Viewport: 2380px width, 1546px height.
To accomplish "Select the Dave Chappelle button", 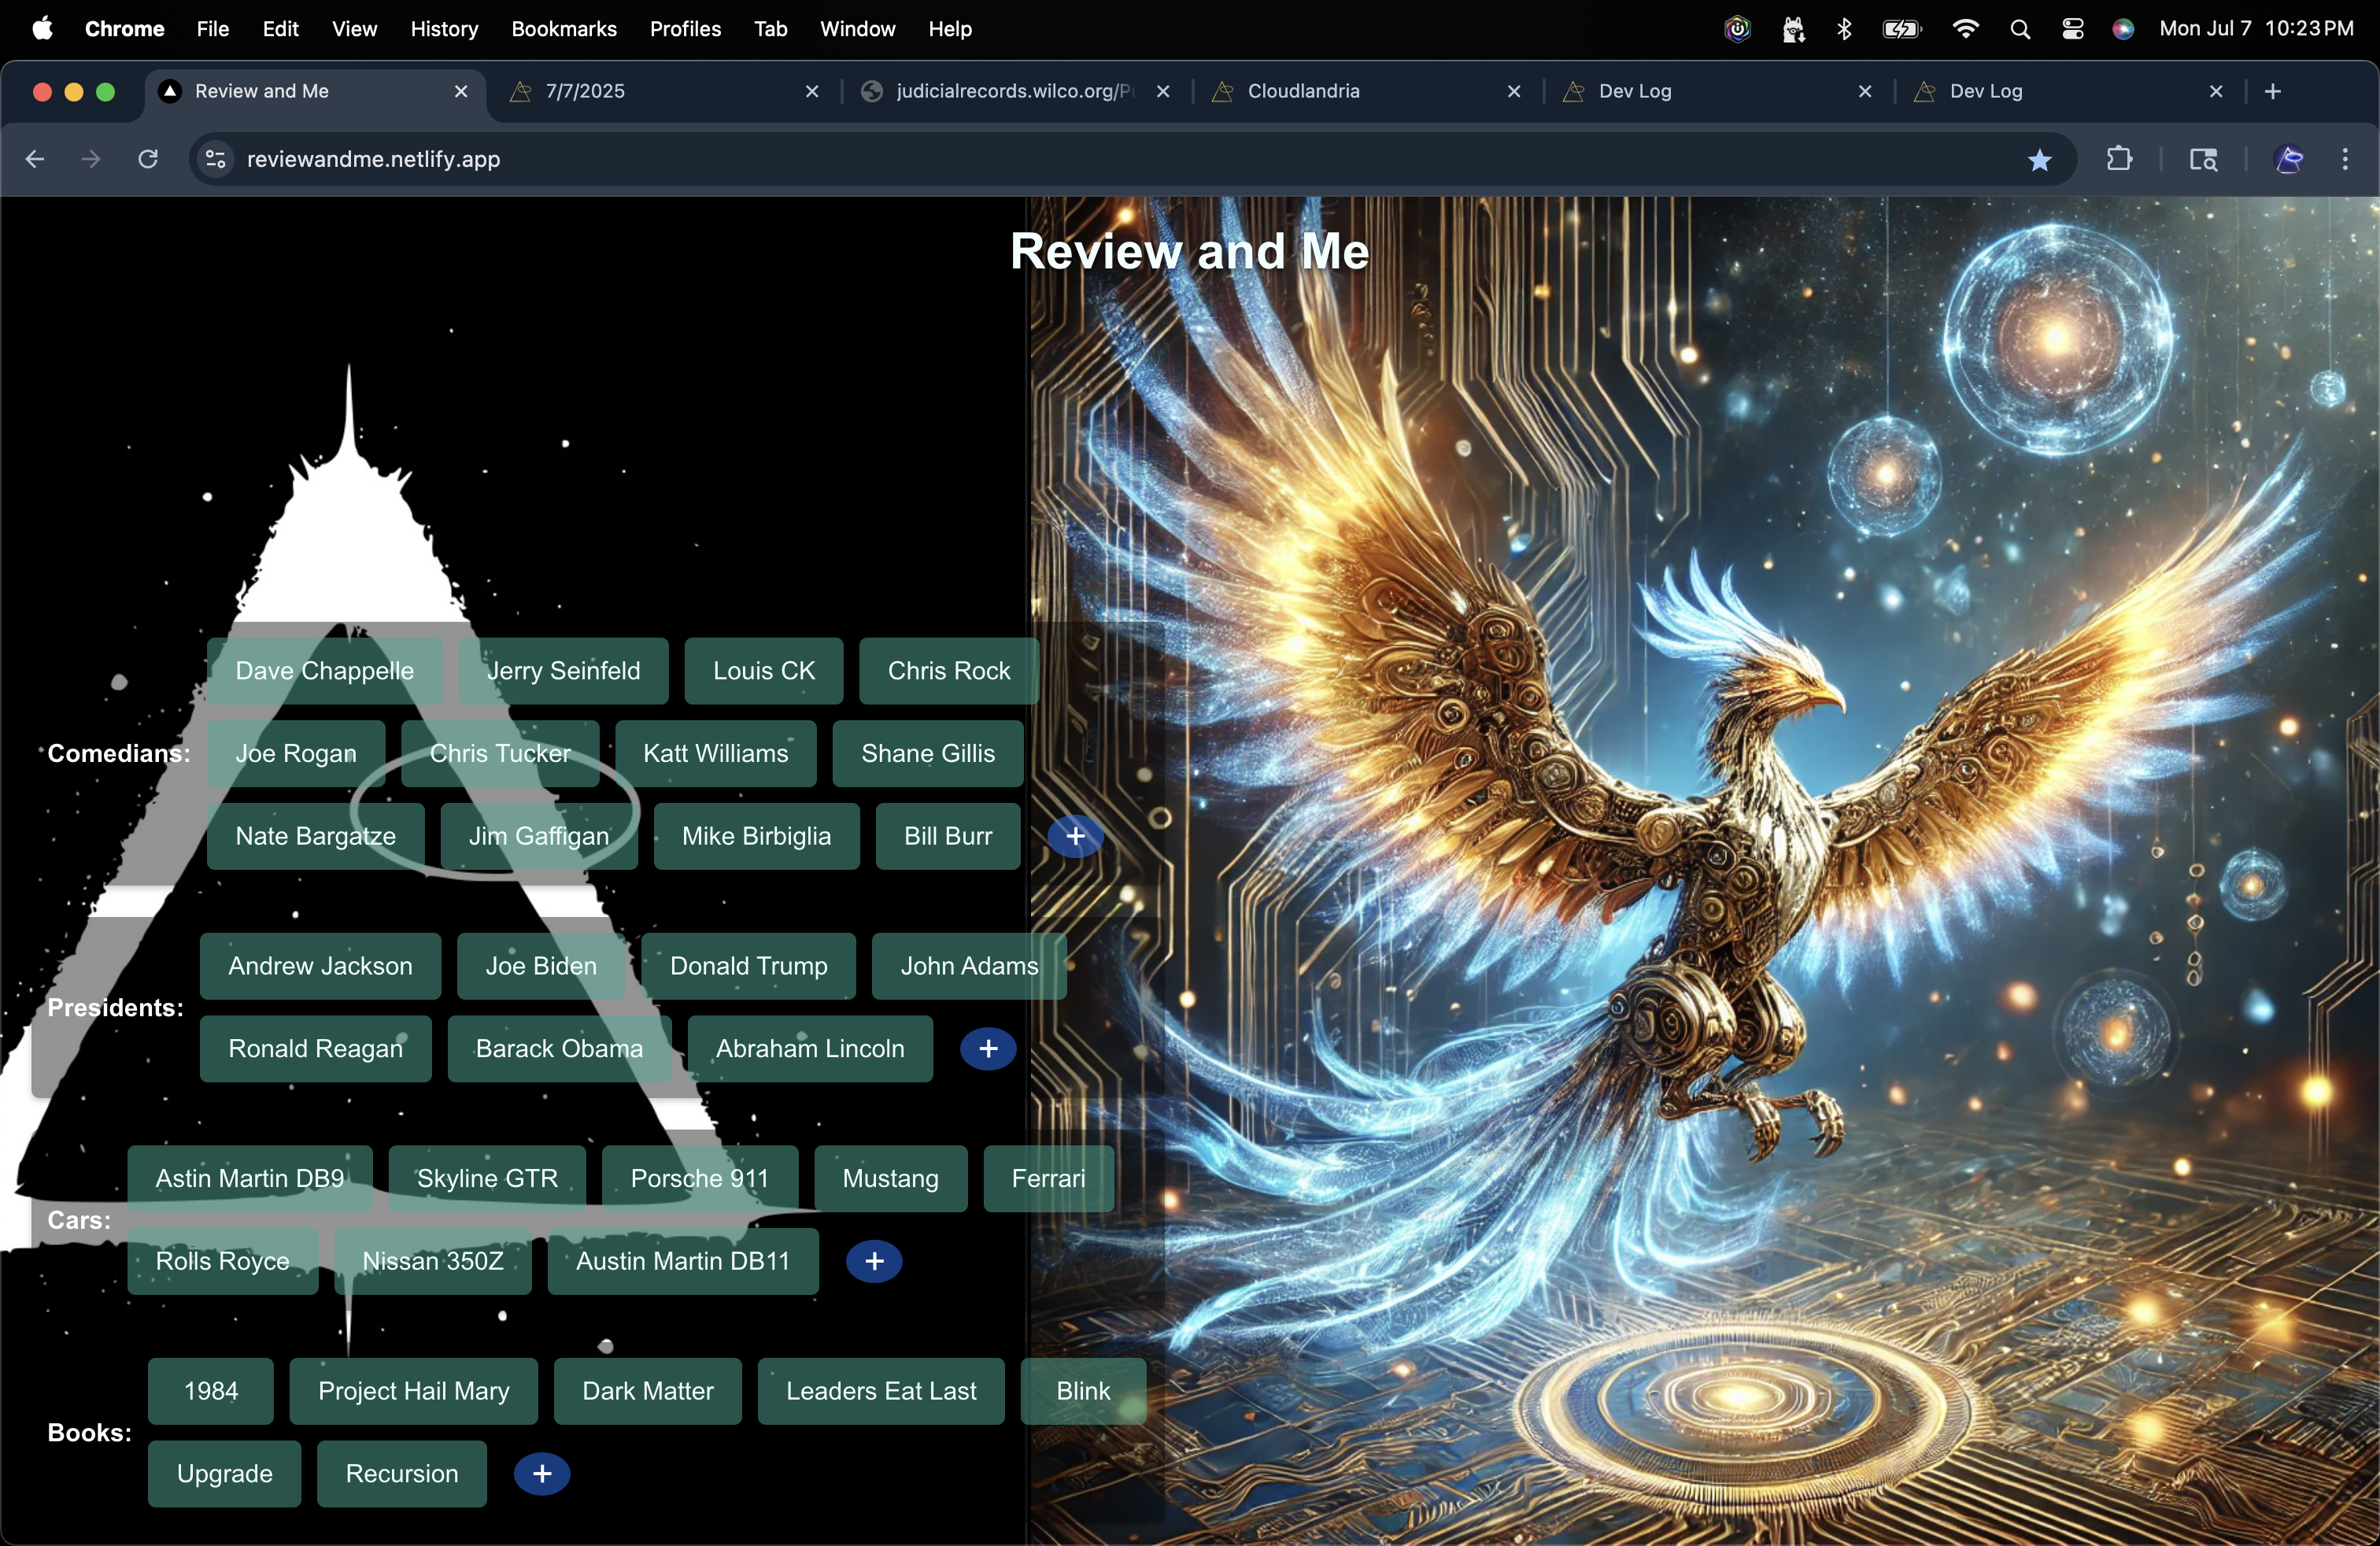I will (324, 671).
